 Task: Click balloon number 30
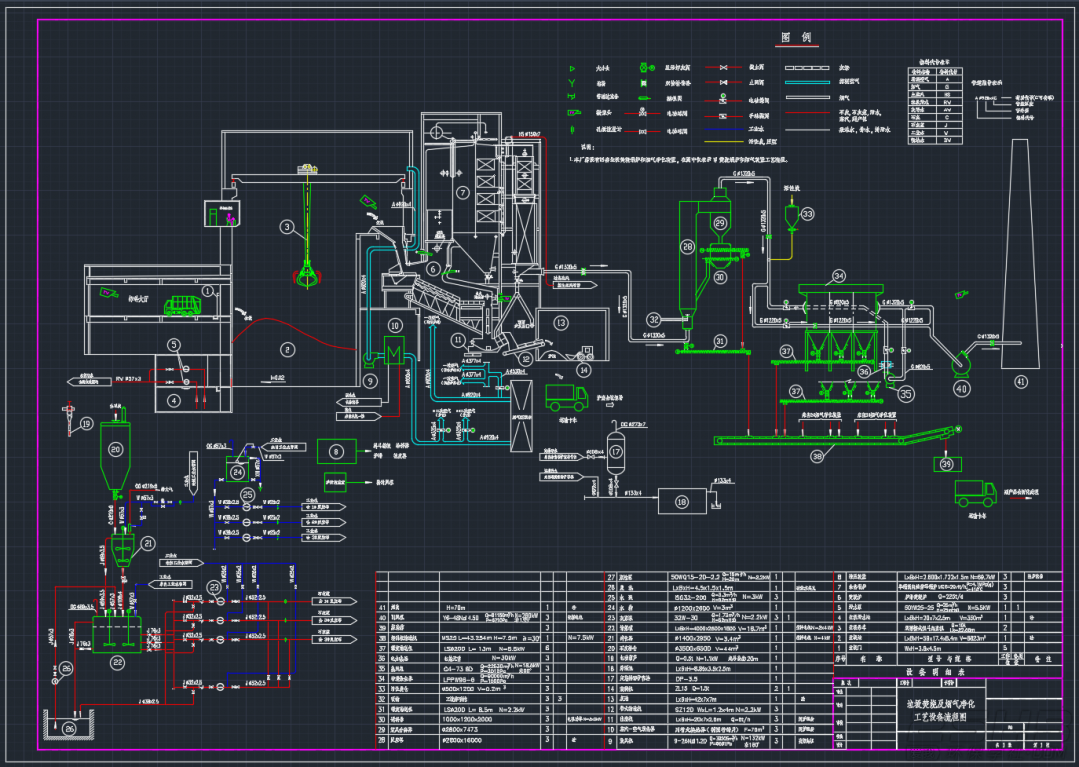[x=720, y=277]
